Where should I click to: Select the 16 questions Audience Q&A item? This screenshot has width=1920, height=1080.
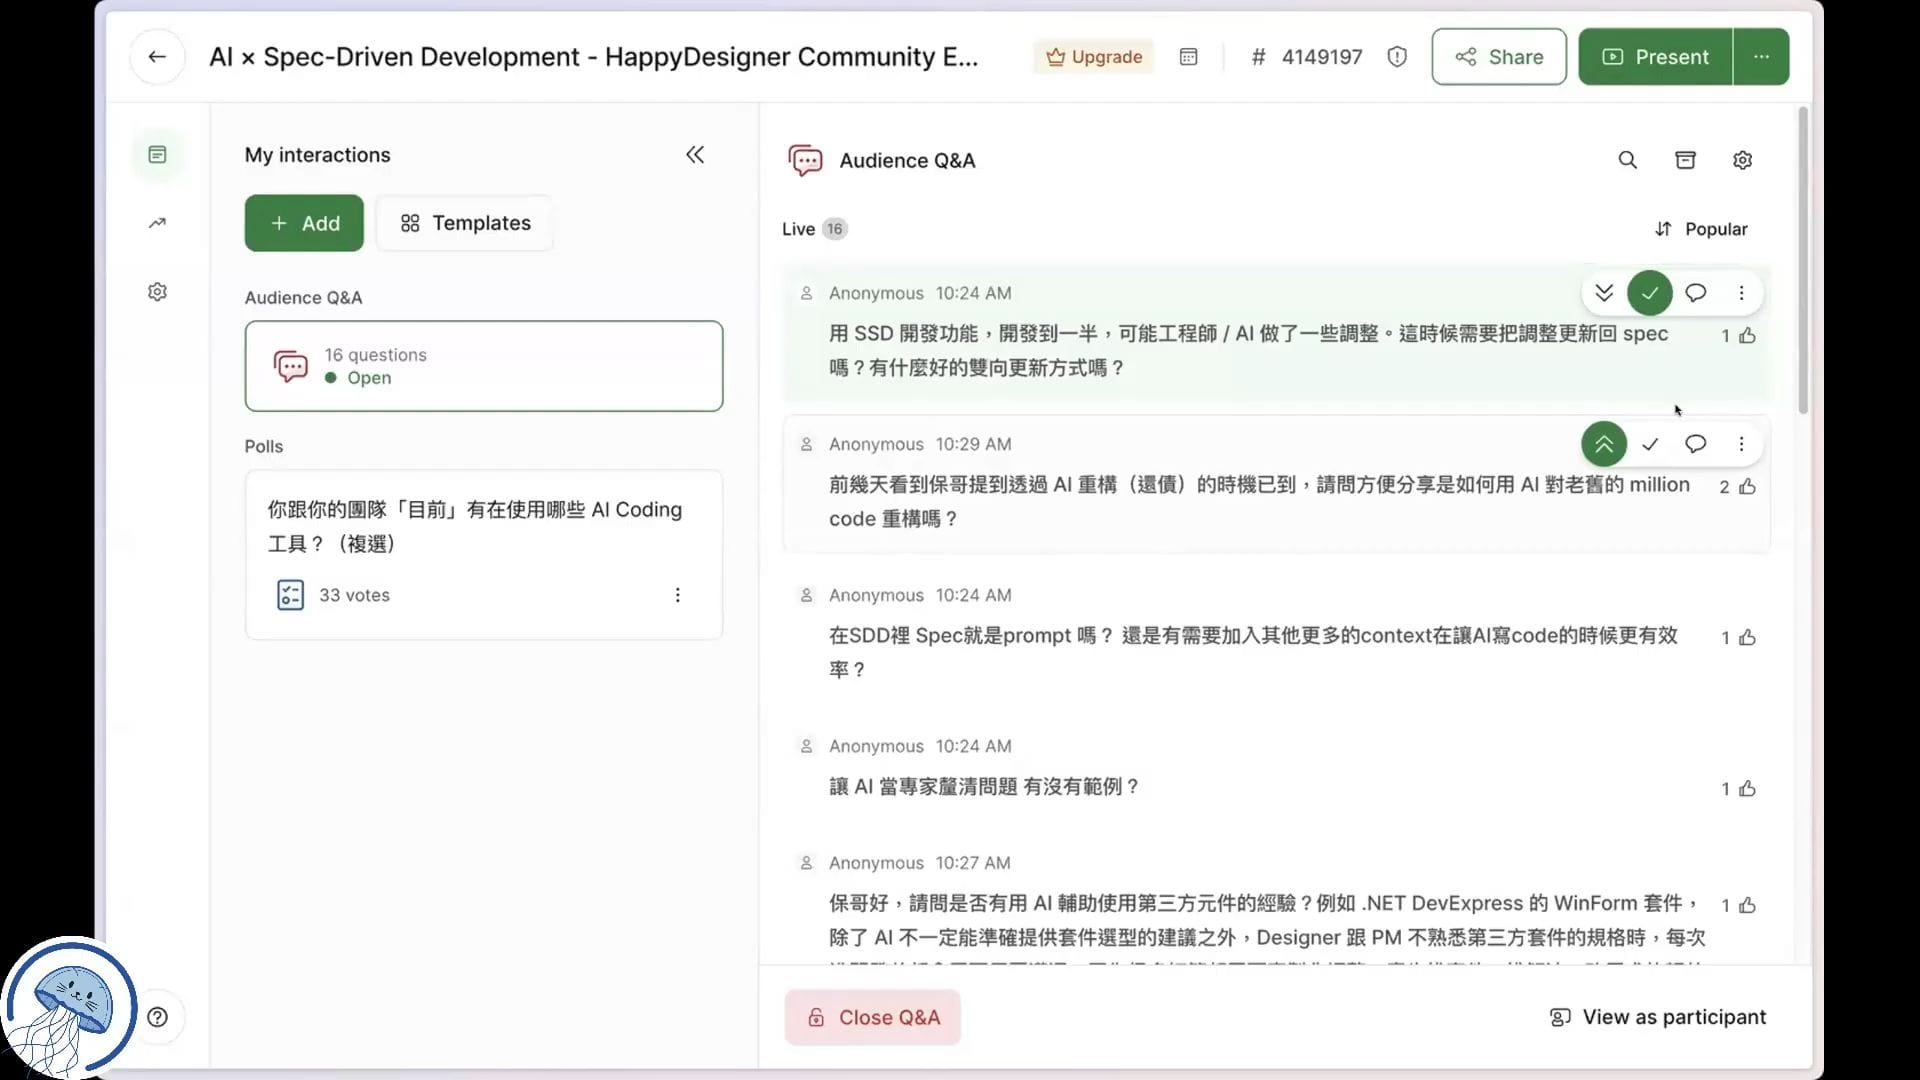(483, 366)
